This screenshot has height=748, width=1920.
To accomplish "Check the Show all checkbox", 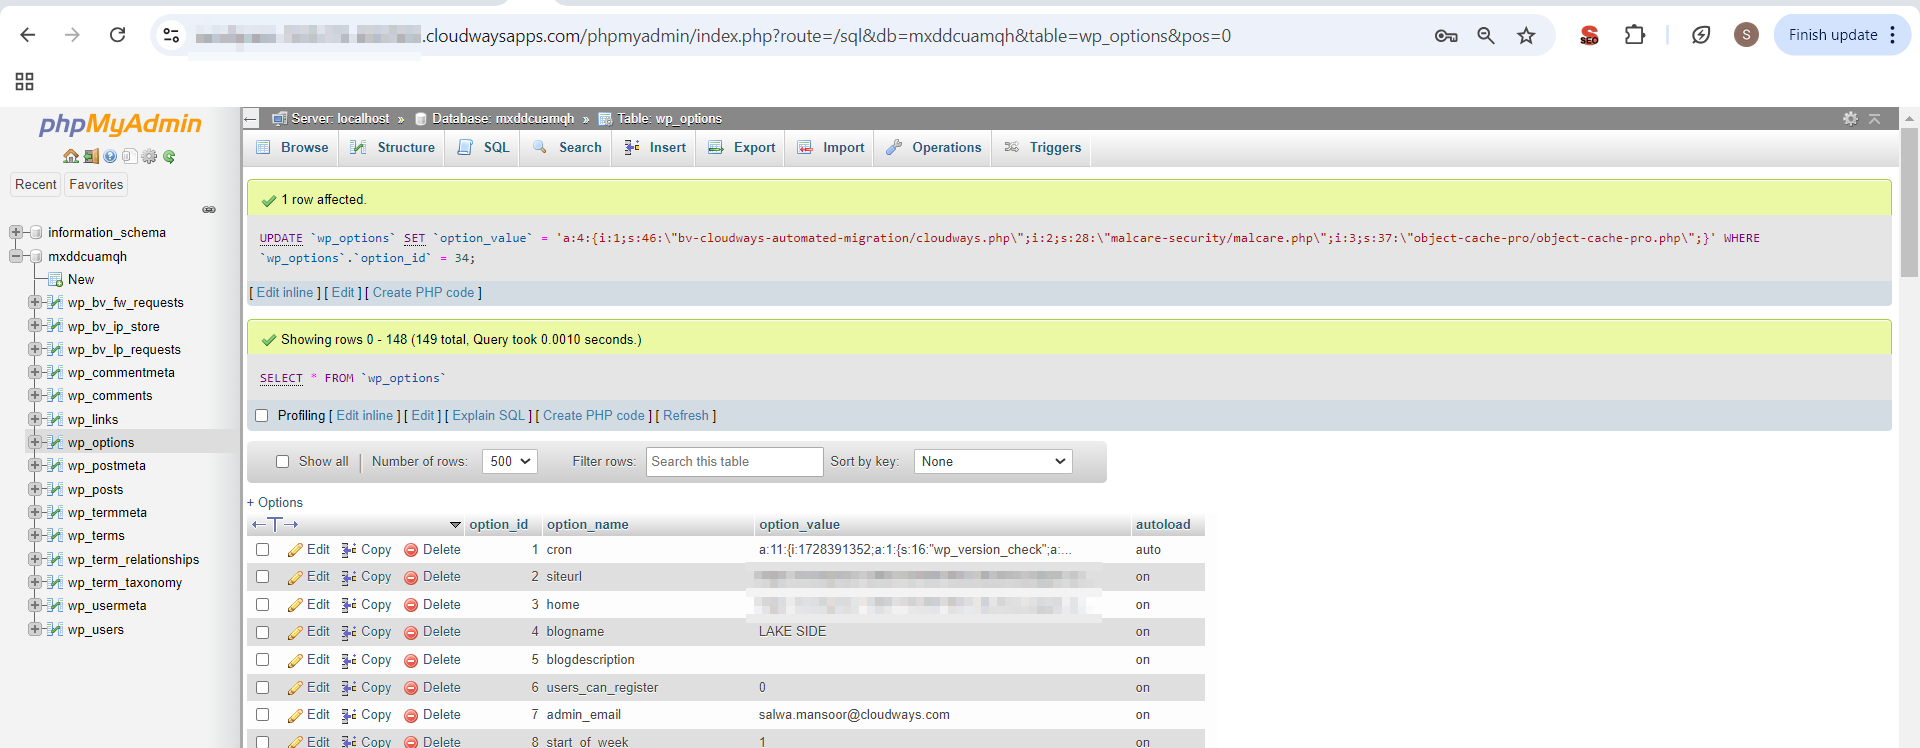I will [x=282, y=462].
